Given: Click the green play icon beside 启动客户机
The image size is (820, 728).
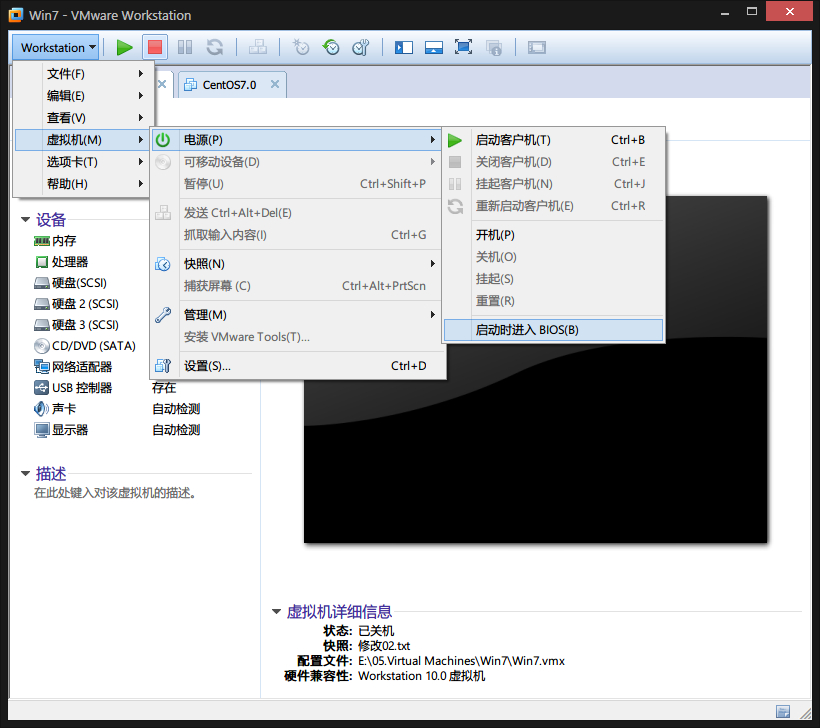Looking at the screenshot, I should click(455, 140).
